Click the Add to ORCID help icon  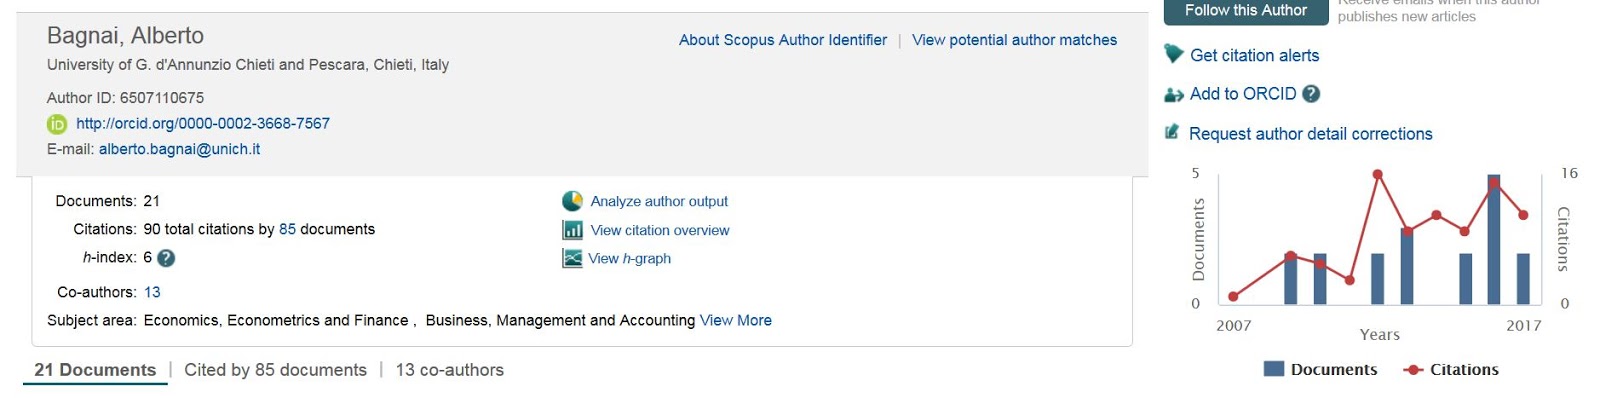pyautogui.click(x=1311, y=94)
